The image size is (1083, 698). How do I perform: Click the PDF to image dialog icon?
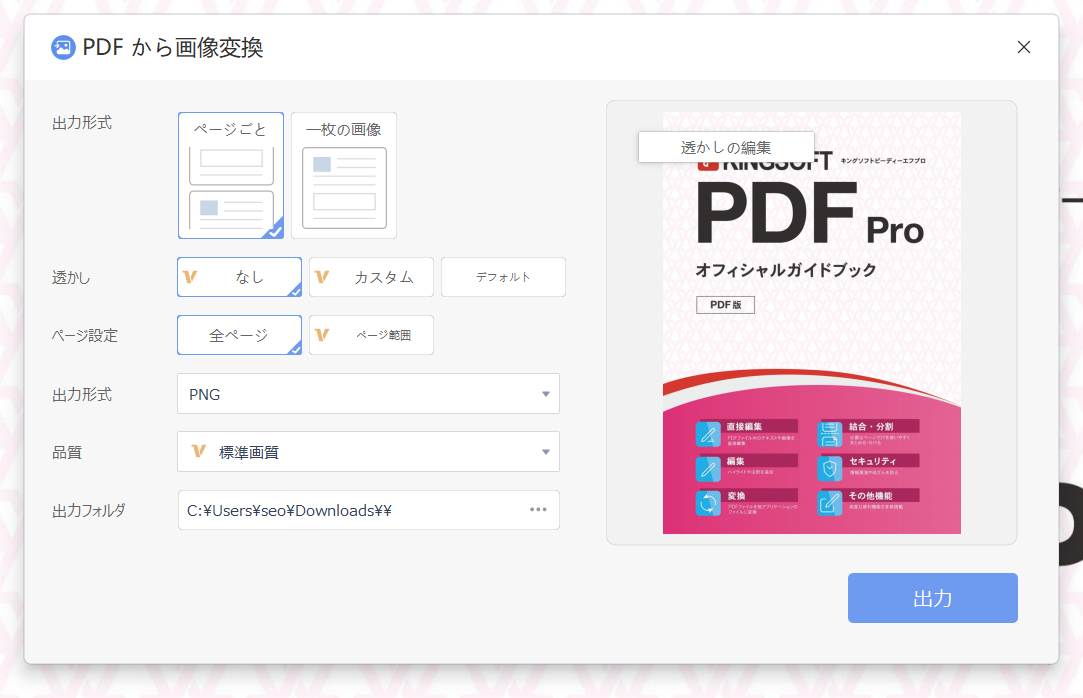[63, 48]
